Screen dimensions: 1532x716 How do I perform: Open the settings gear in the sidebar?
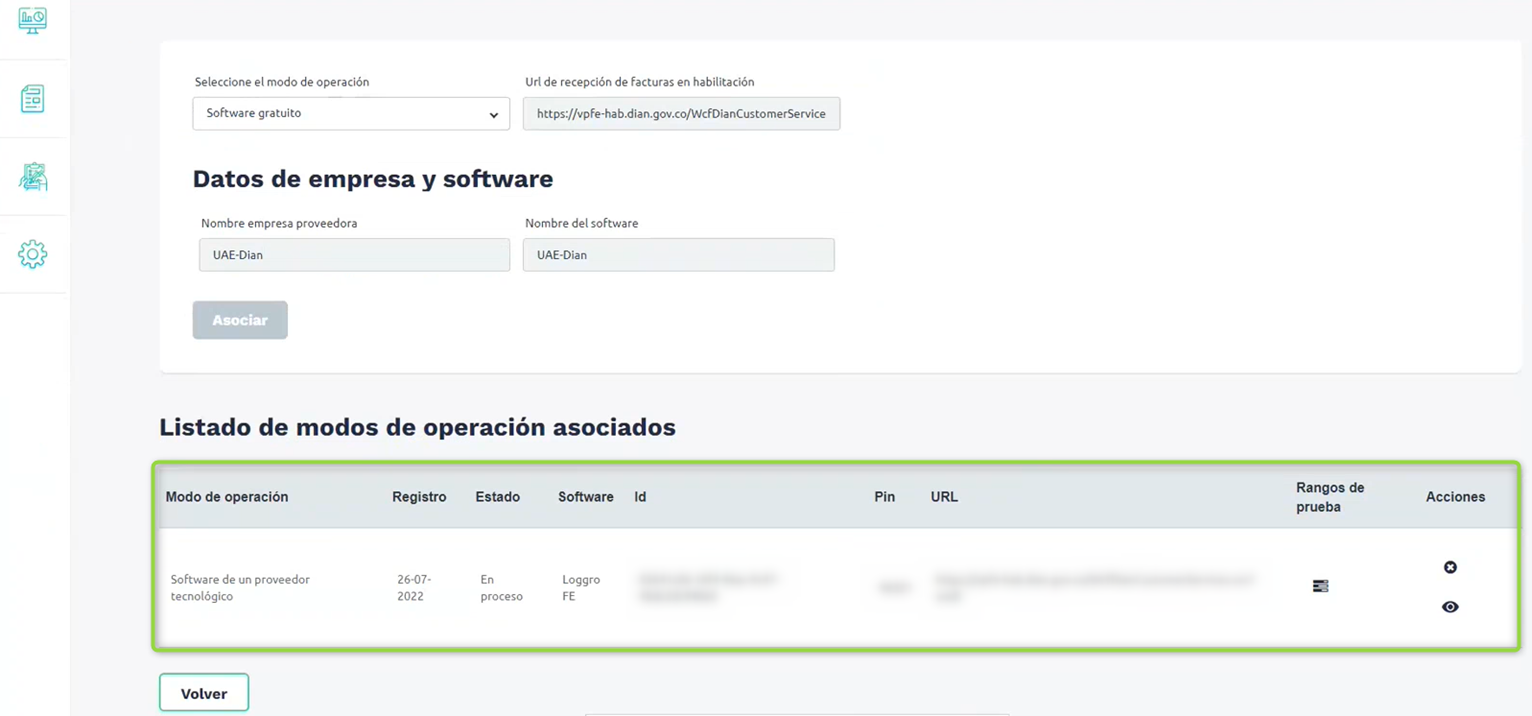(32, 254)
